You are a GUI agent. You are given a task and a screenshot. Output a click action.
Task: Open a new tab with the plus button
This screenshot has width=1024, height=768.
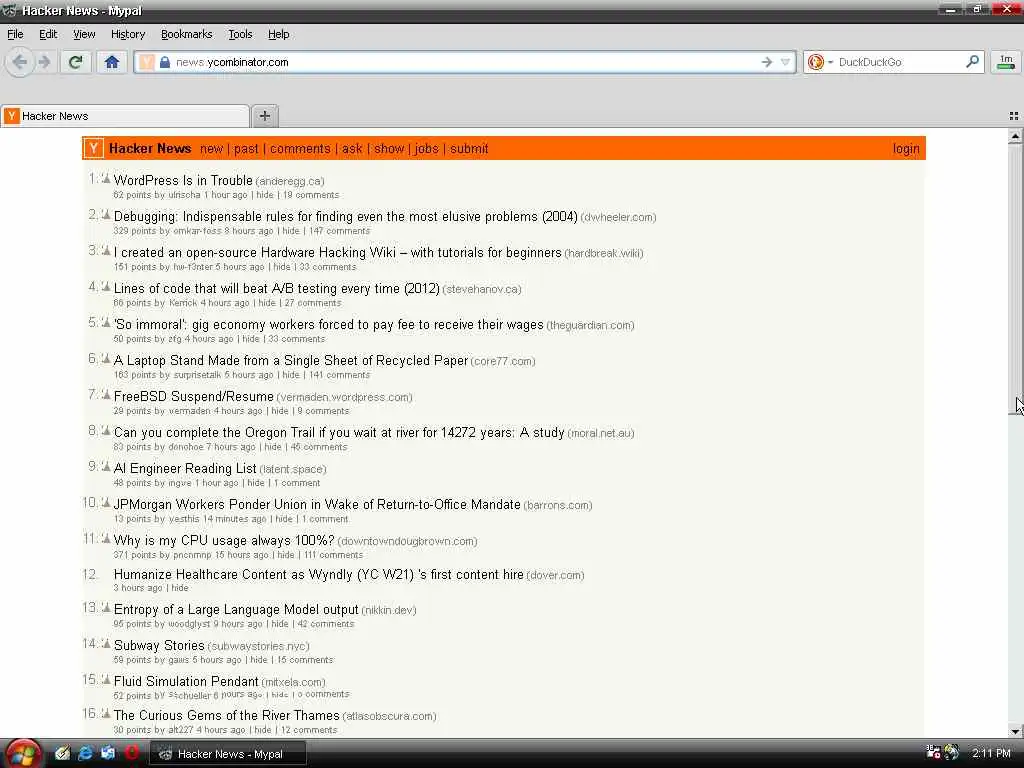pyautogui.click(x=264, y=116)
